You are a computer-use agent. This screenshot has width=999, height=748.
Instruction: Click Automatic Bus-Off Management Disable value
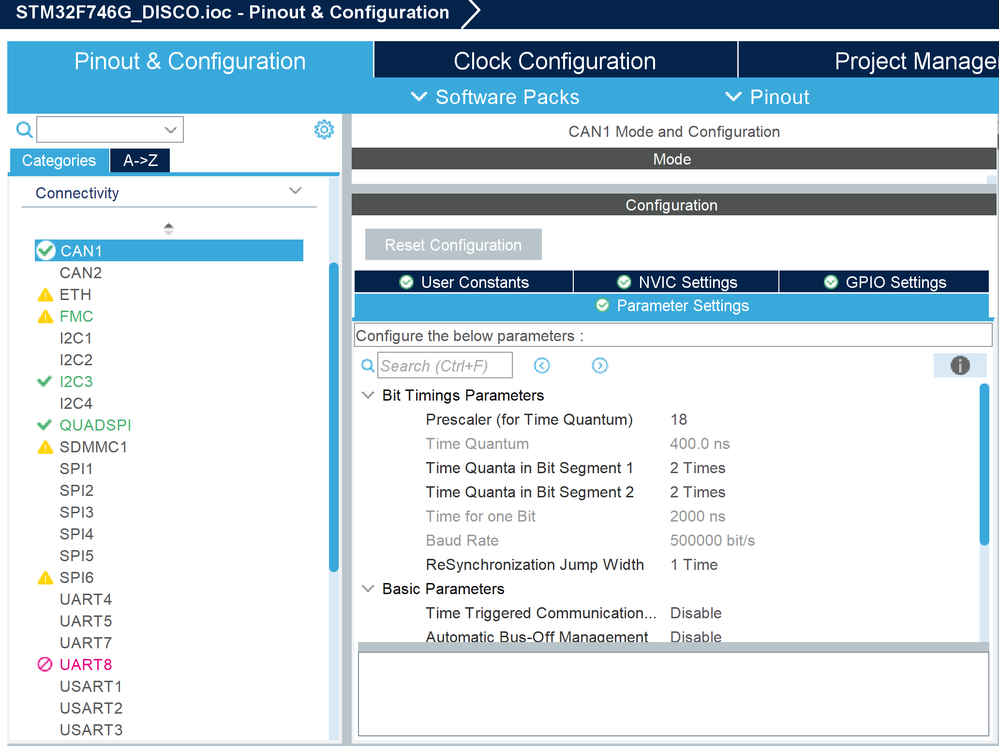(696, 636)
